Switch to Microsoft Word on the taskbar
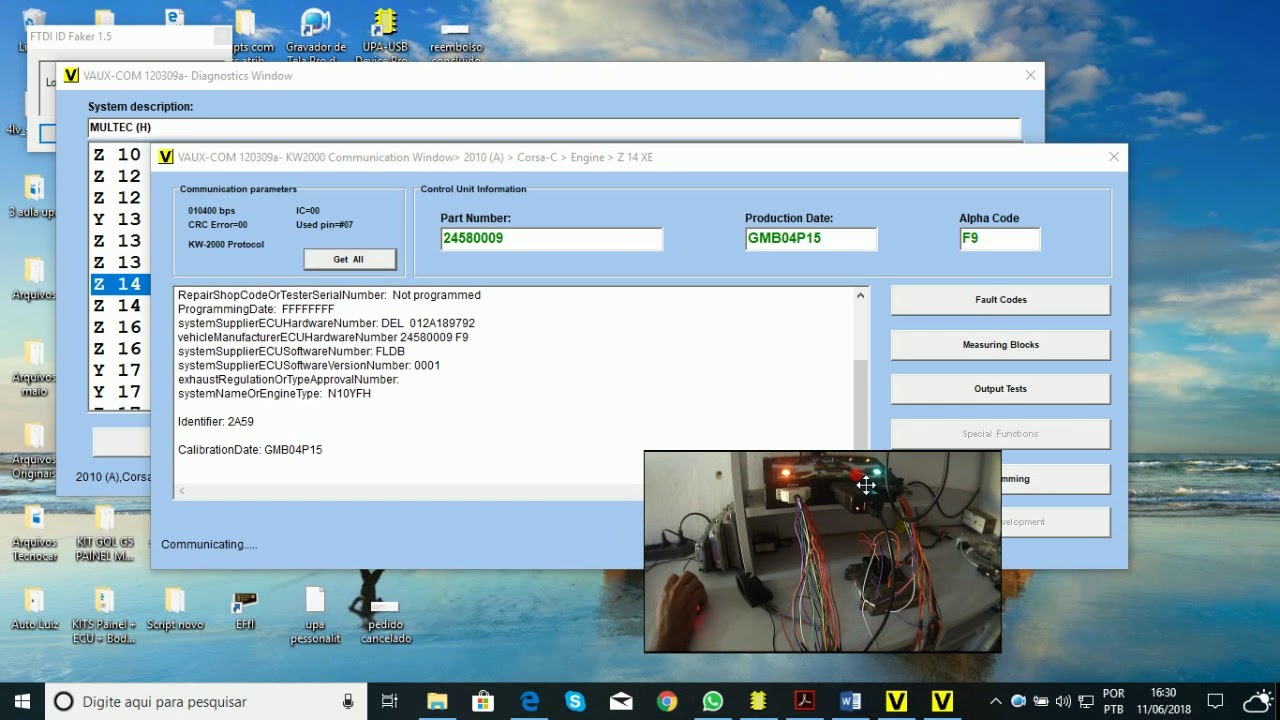The height and width of the screenshot is (720, 1280). (x=850, y=701)
